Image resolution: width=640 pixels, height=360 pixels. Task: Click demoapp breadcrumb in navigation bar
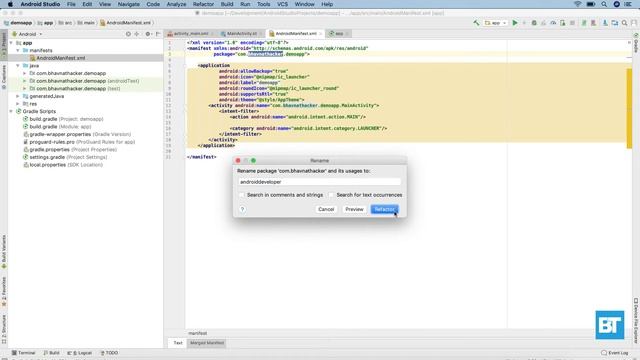tap(18, 23)
